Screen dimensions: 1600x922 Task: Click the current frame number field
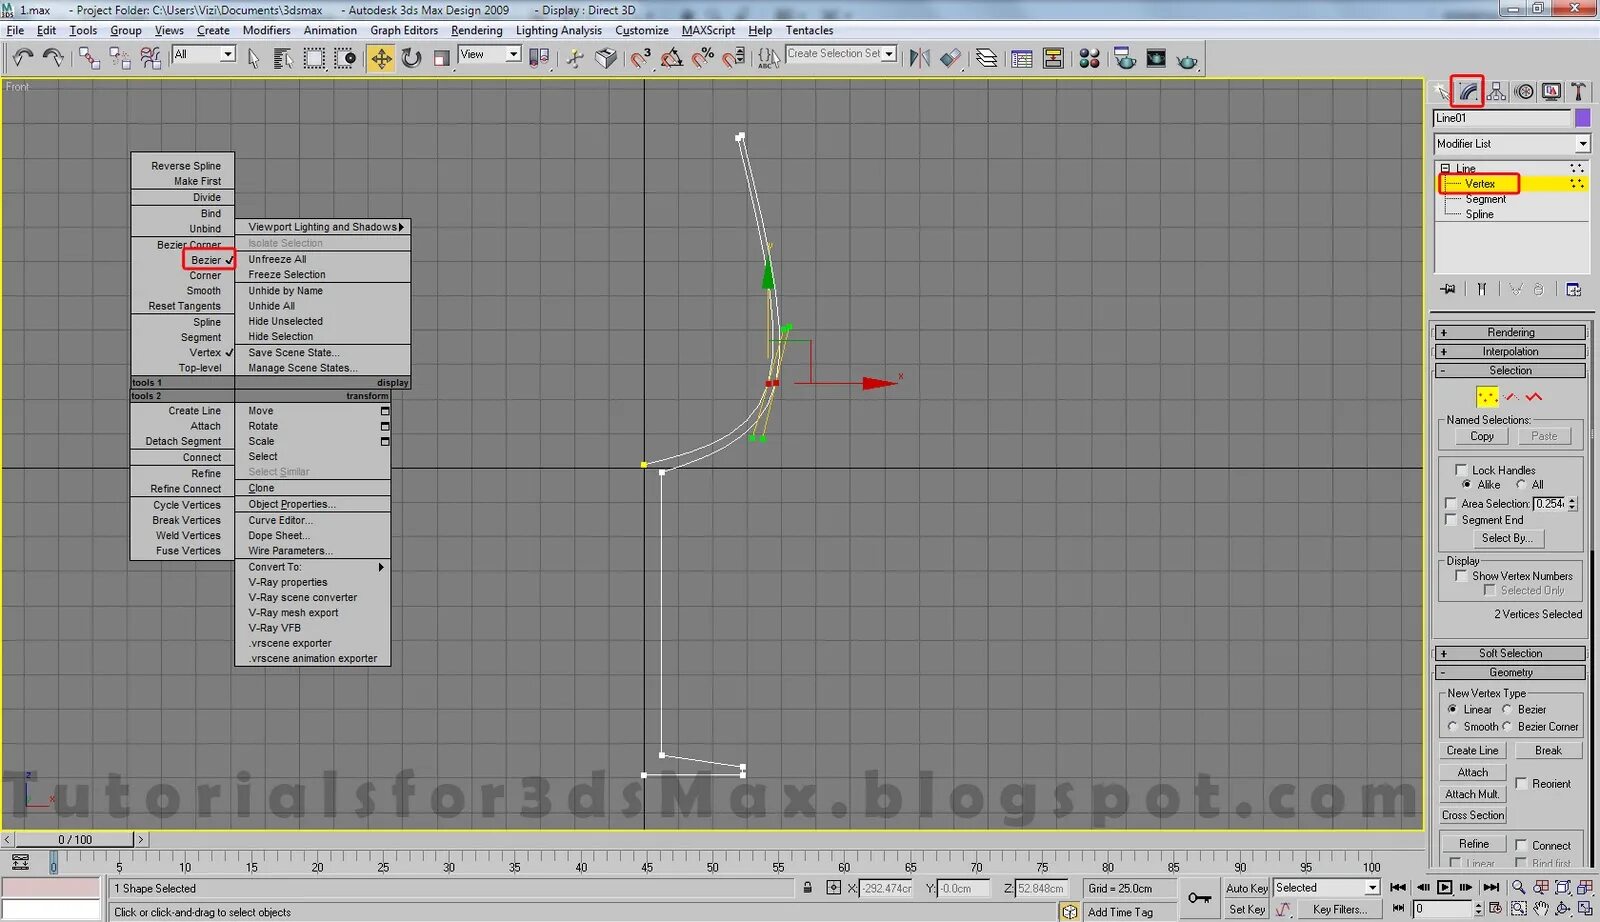pyautogui.click(x=1443, y=908)
